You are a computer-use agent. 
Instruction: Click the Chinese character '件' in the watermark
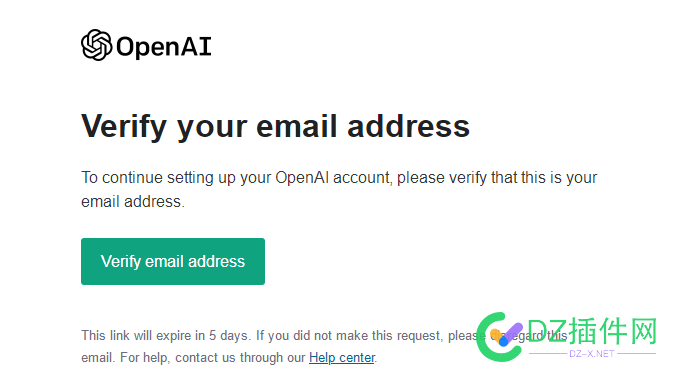pos(612,331)
